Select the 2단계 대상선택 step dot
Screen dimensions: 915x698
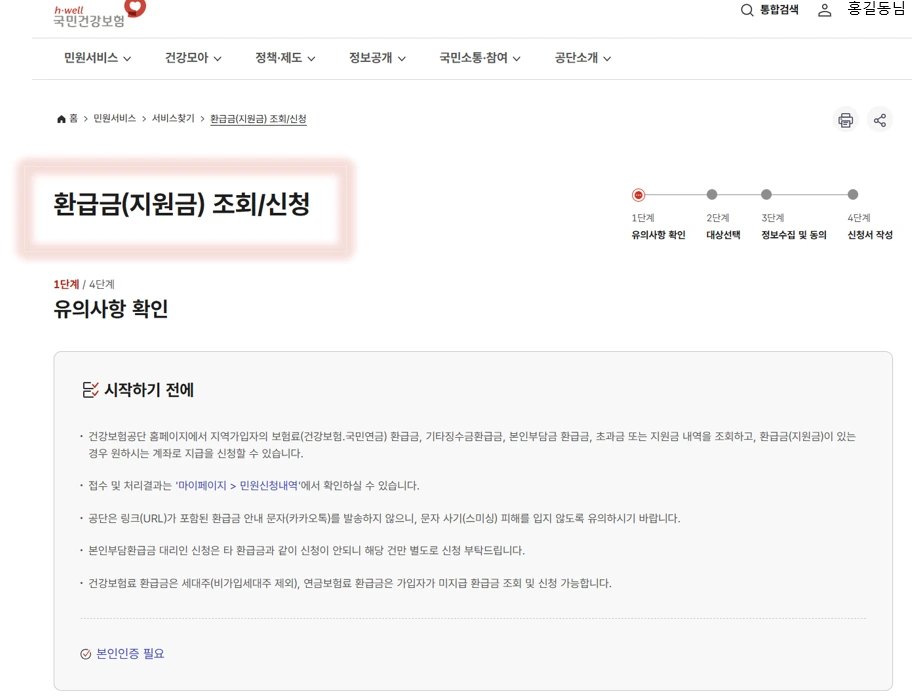711,194
